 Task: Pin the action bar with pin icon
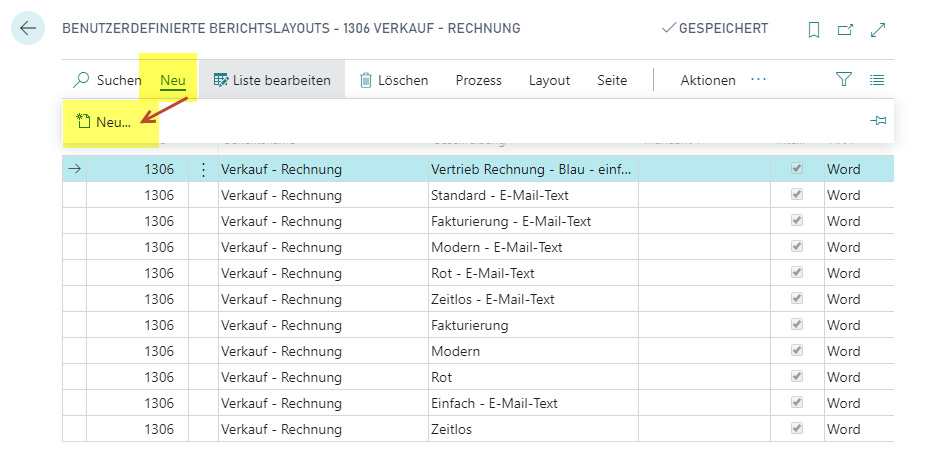tap(878, 121)
